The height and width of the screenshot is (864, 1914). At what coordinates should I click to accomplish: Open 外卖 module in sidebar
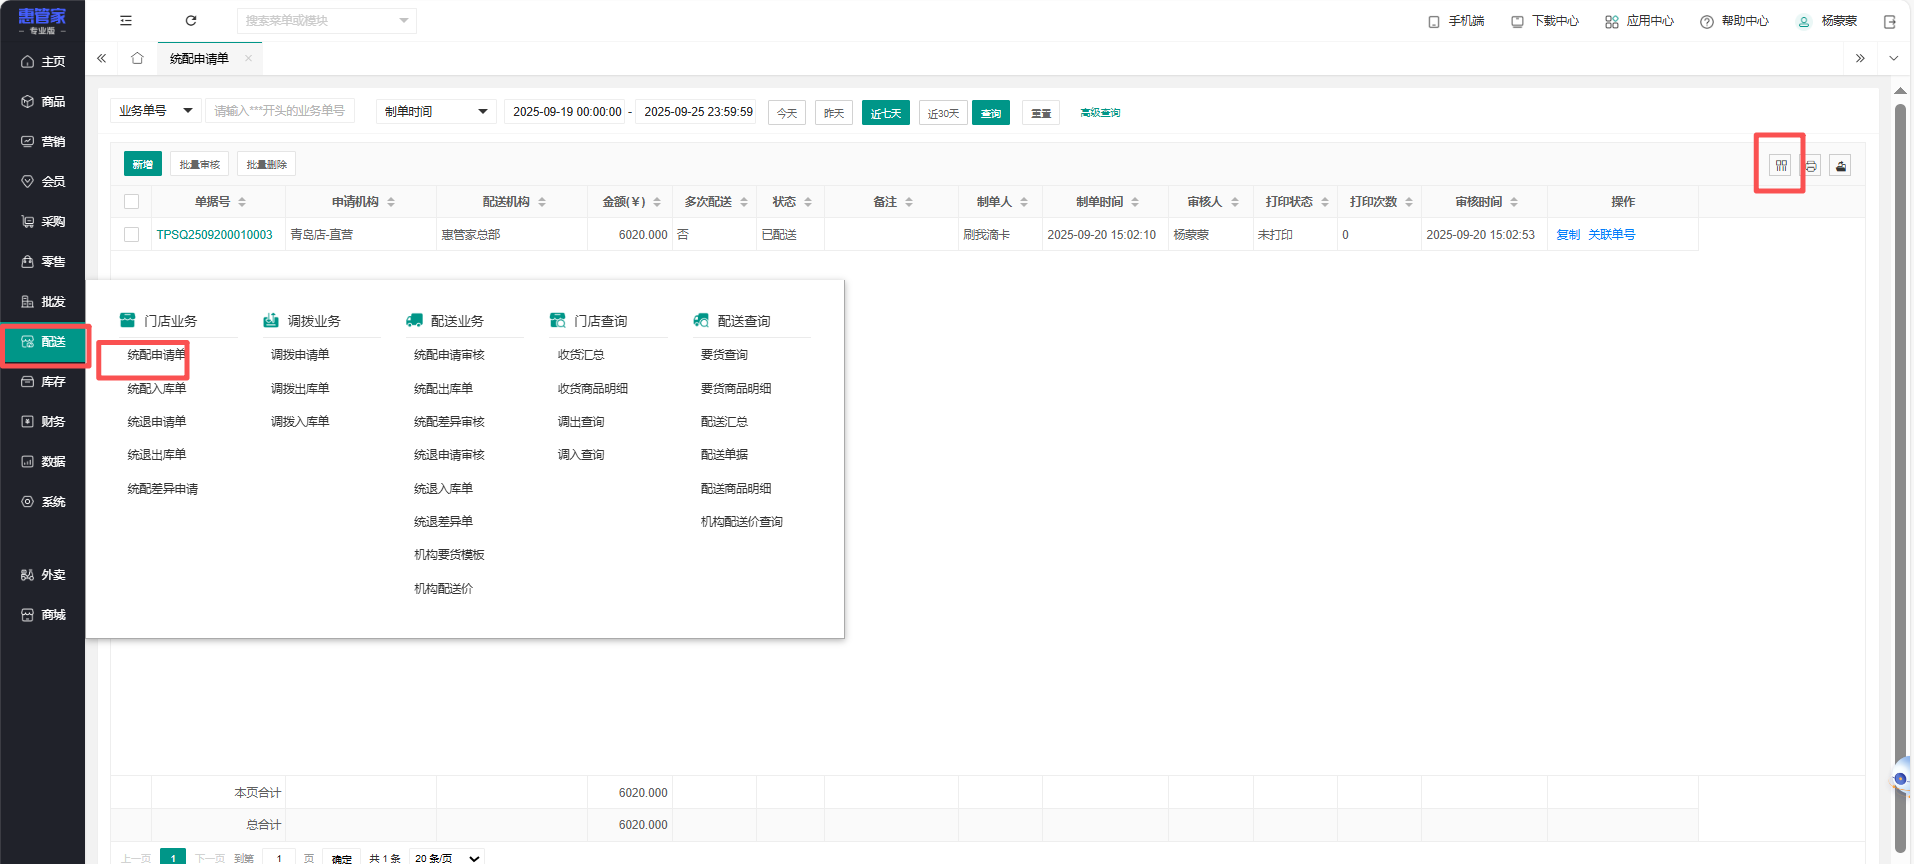(43, 575)
